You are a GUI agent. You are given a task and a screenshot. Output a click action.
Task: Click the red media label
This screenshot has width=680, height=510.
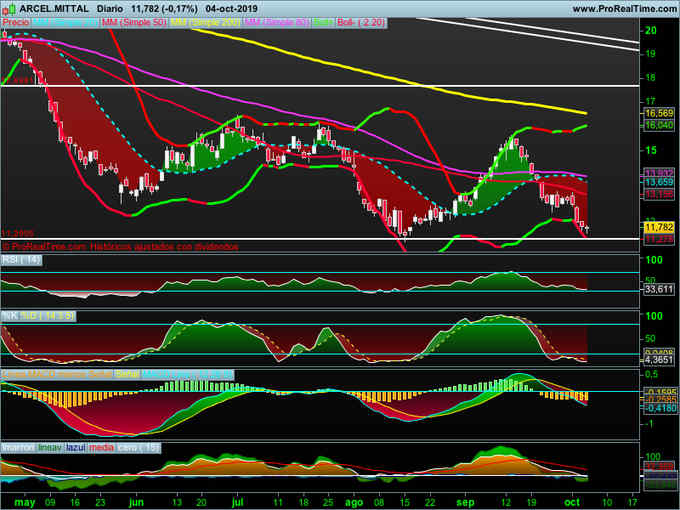[101, 448]
